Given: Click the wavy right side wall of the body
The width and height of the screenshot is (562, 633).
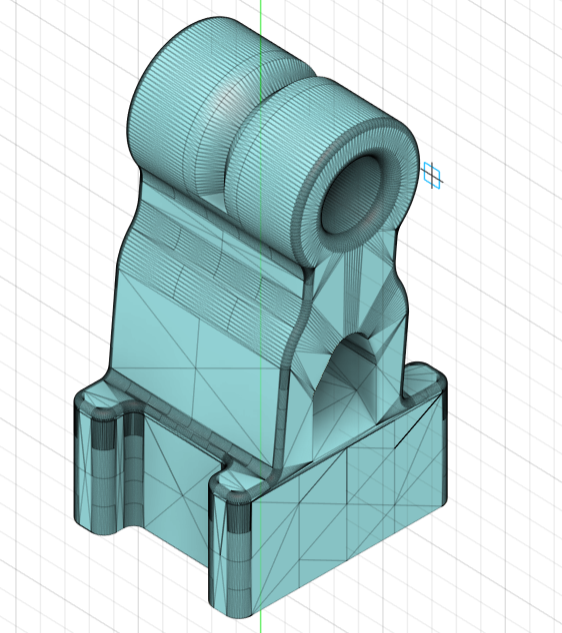Looking at the screenshot, I should tap(400, 307).
